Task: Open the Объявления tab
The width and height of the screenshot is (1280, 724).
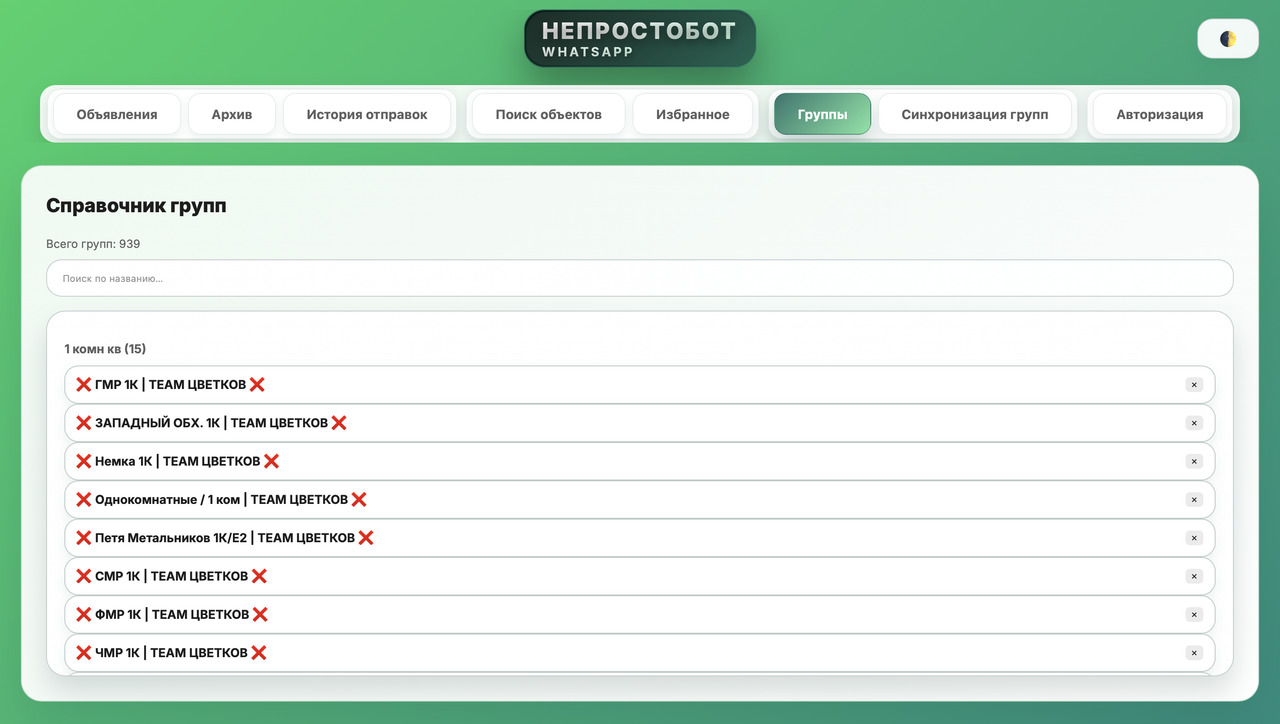Action: (117, 114)
